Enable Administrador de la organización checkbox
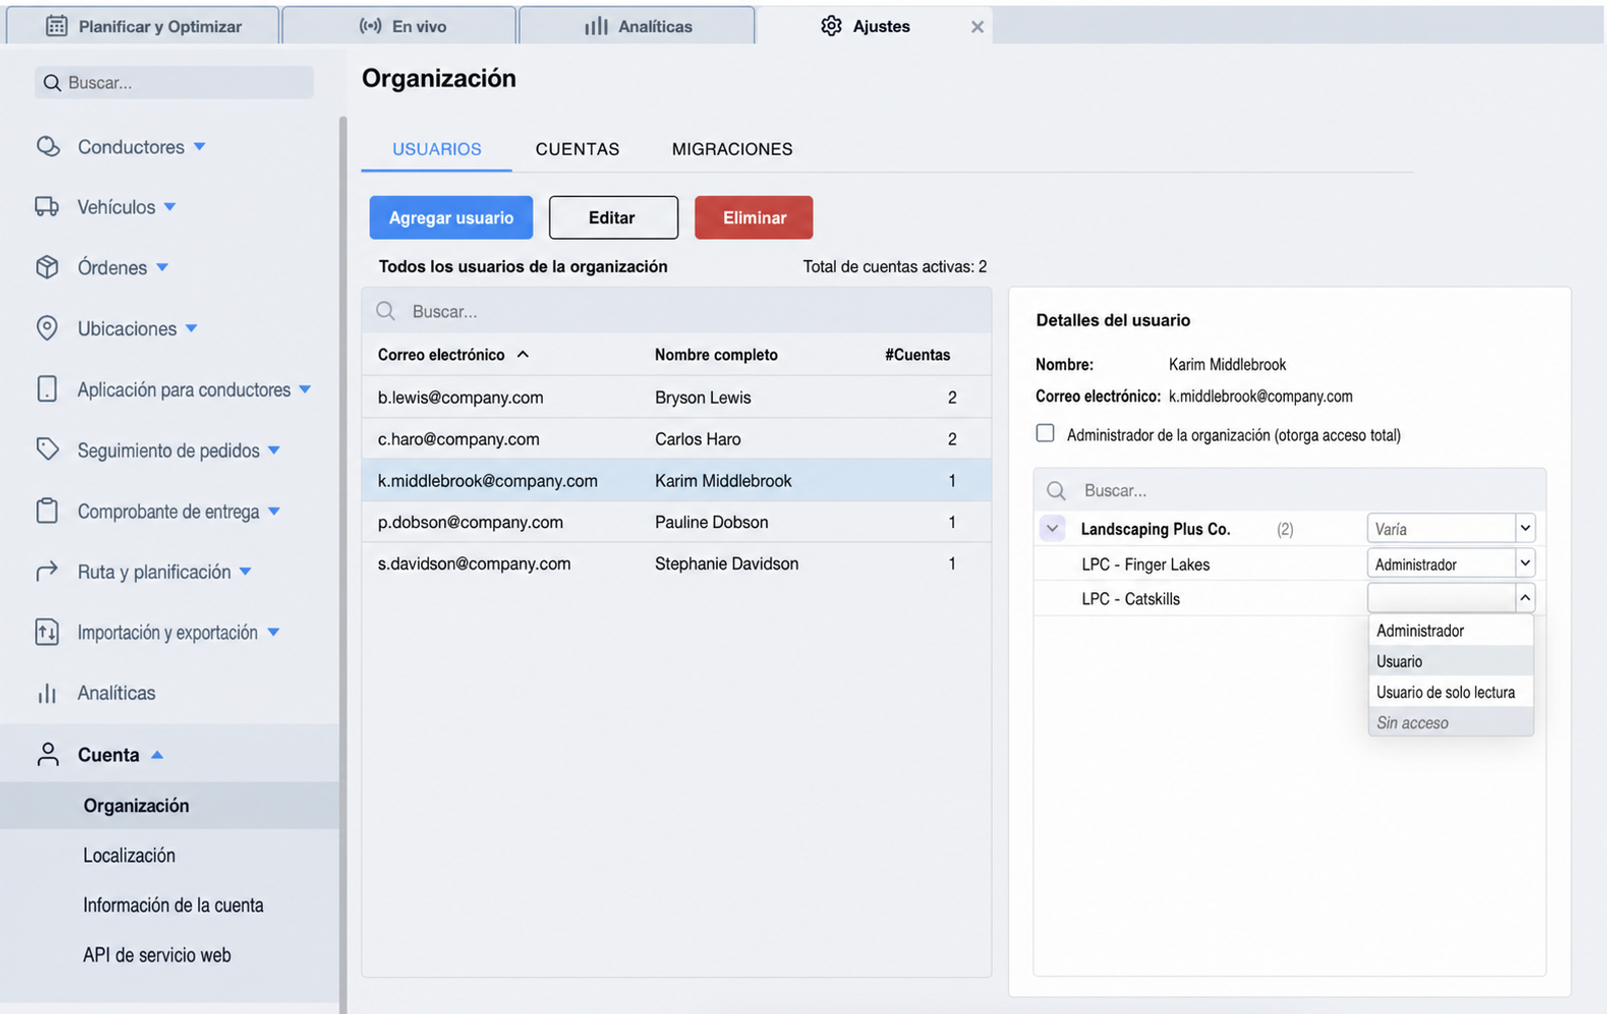Screen dimensions: 1607x1014 tap(1045, 434)
